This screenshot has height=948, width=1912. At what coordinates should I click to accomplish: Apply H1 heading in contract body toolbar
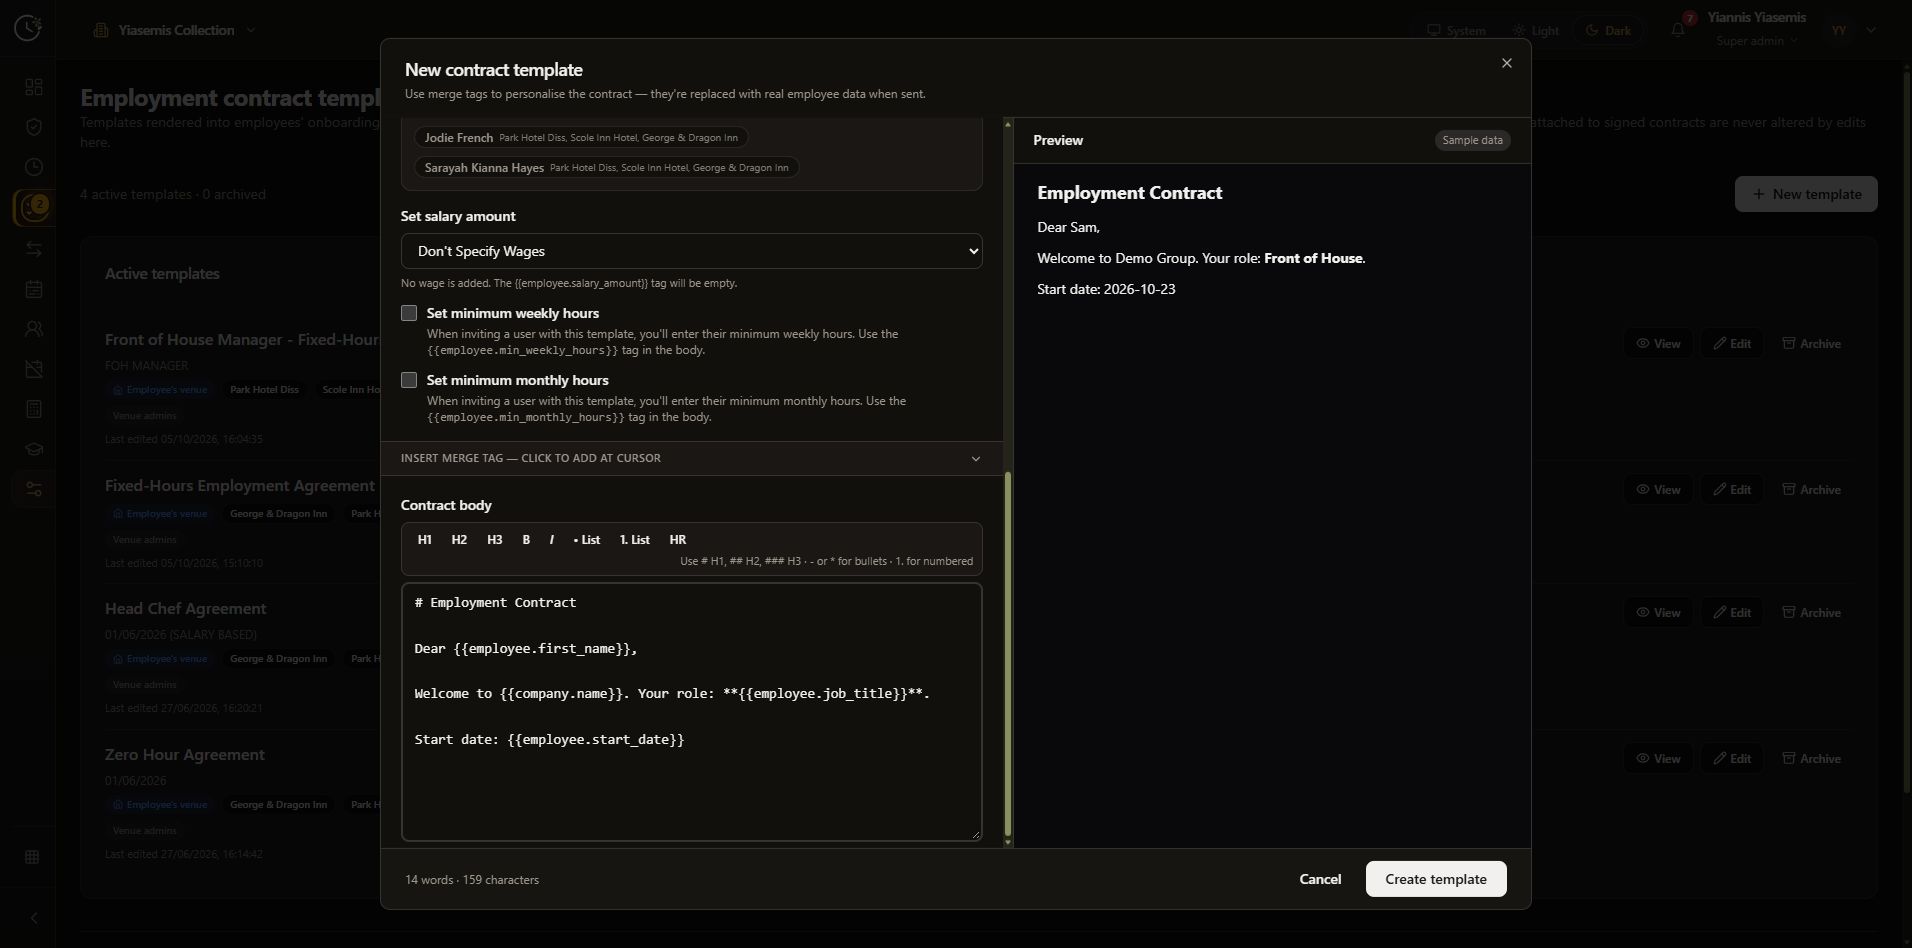tap(424, 540)
